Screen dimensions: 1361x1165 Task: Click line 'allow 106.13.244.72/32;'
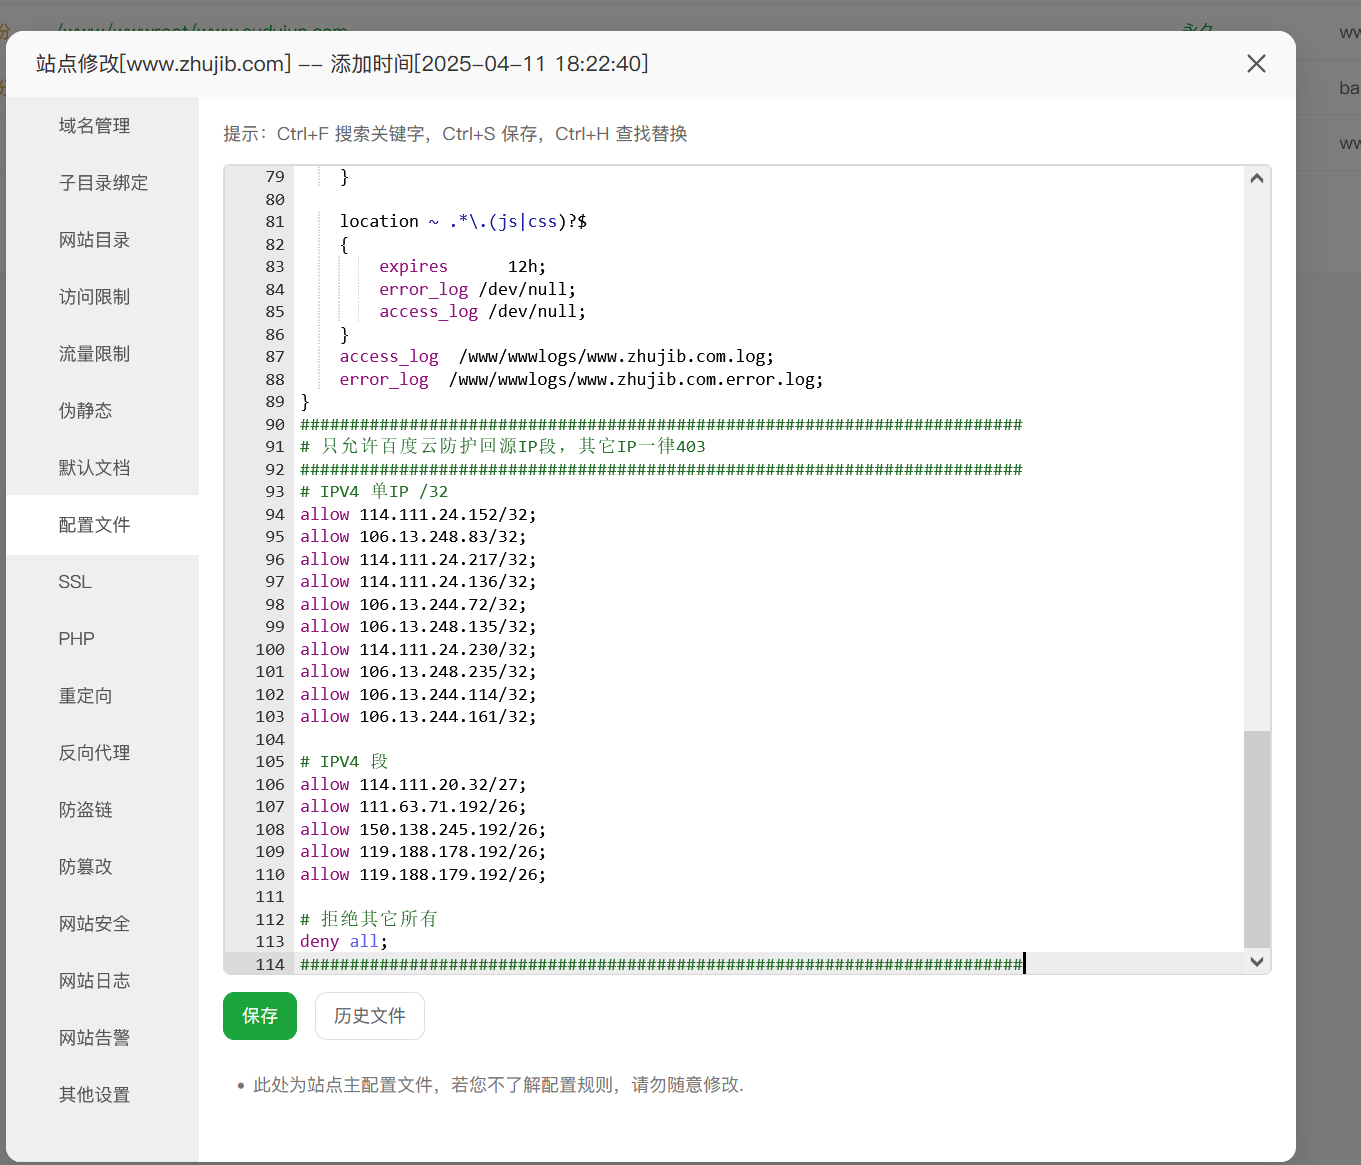point(413,605)
